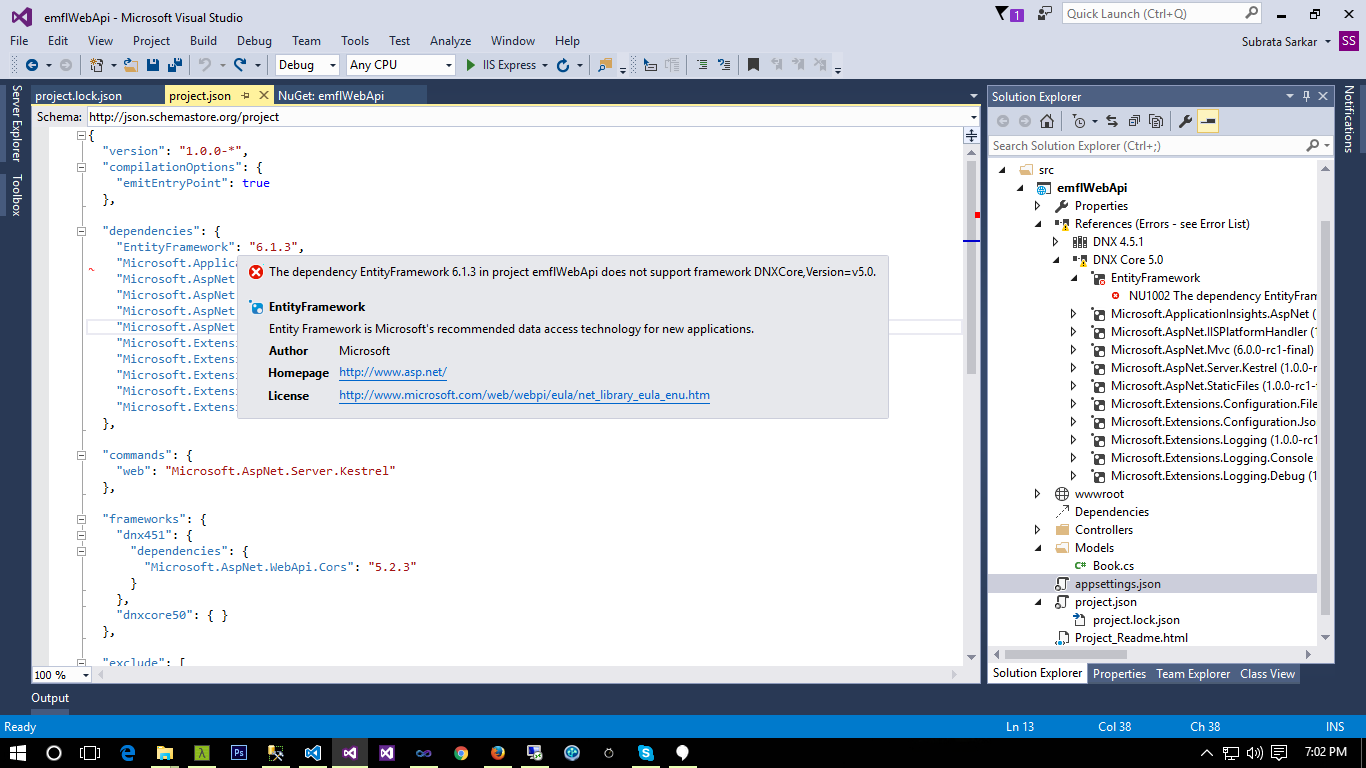Open the editor zoom 100 % dropdown
This screenshot has width=1366, height=768.
[x=85, y=675]
